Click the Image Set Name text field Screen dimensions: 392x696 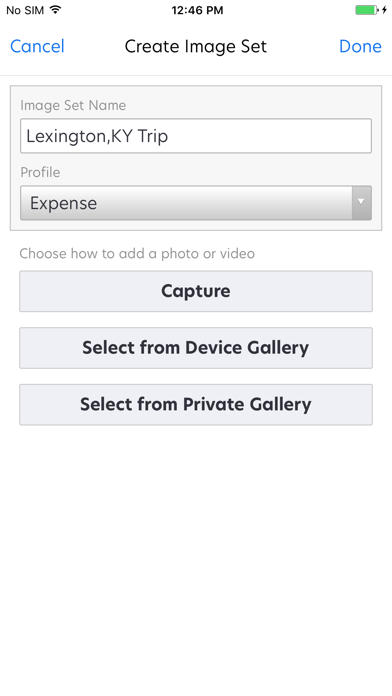[196, 136]
